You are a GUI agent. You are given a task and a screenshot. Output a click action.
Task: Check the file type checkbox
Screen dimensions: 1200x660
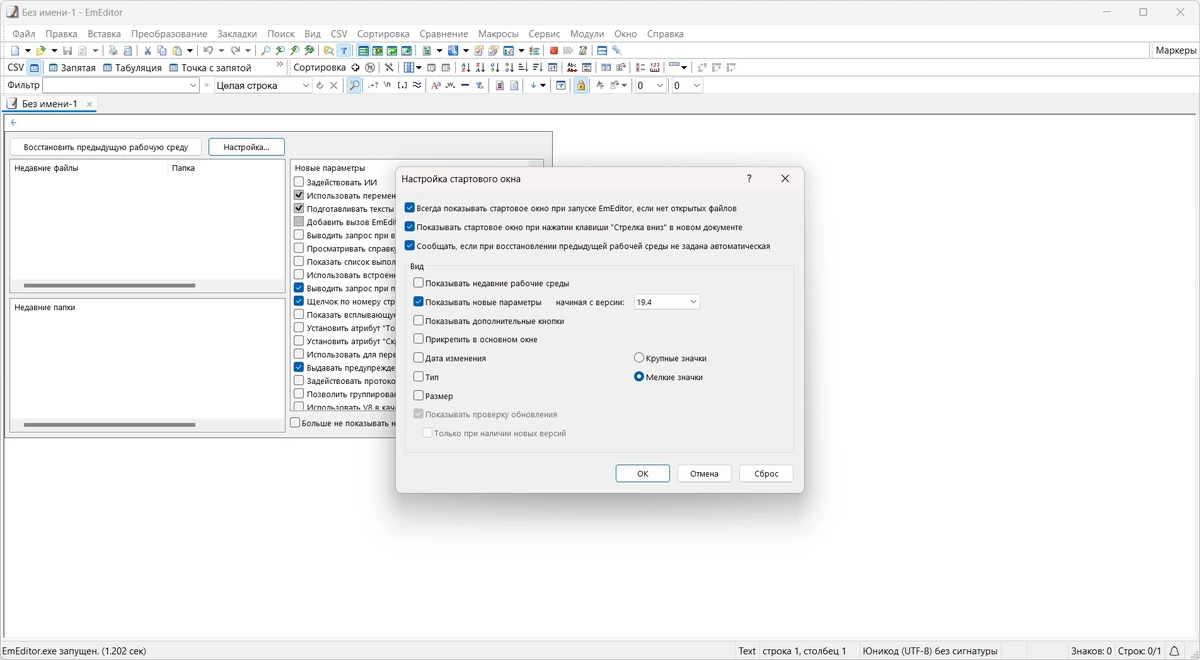(x=418, y=377)
